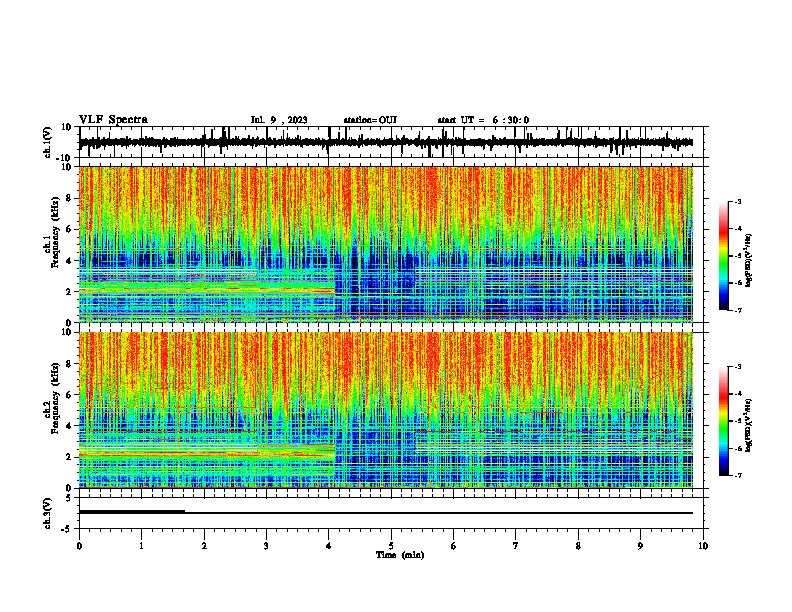Click the ch.2 colorbar "log(PSD)(V²/Hz)" label

749,425
